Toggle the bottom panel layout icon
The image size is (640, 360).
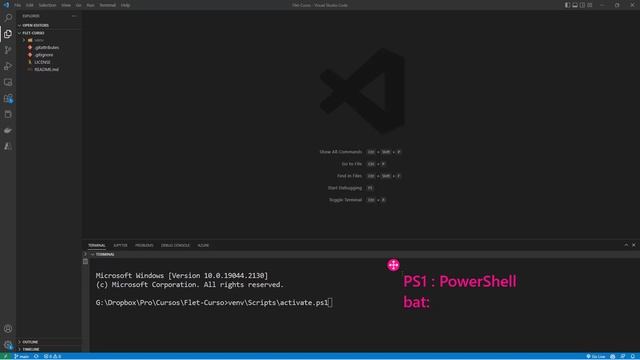pos(575,5)
